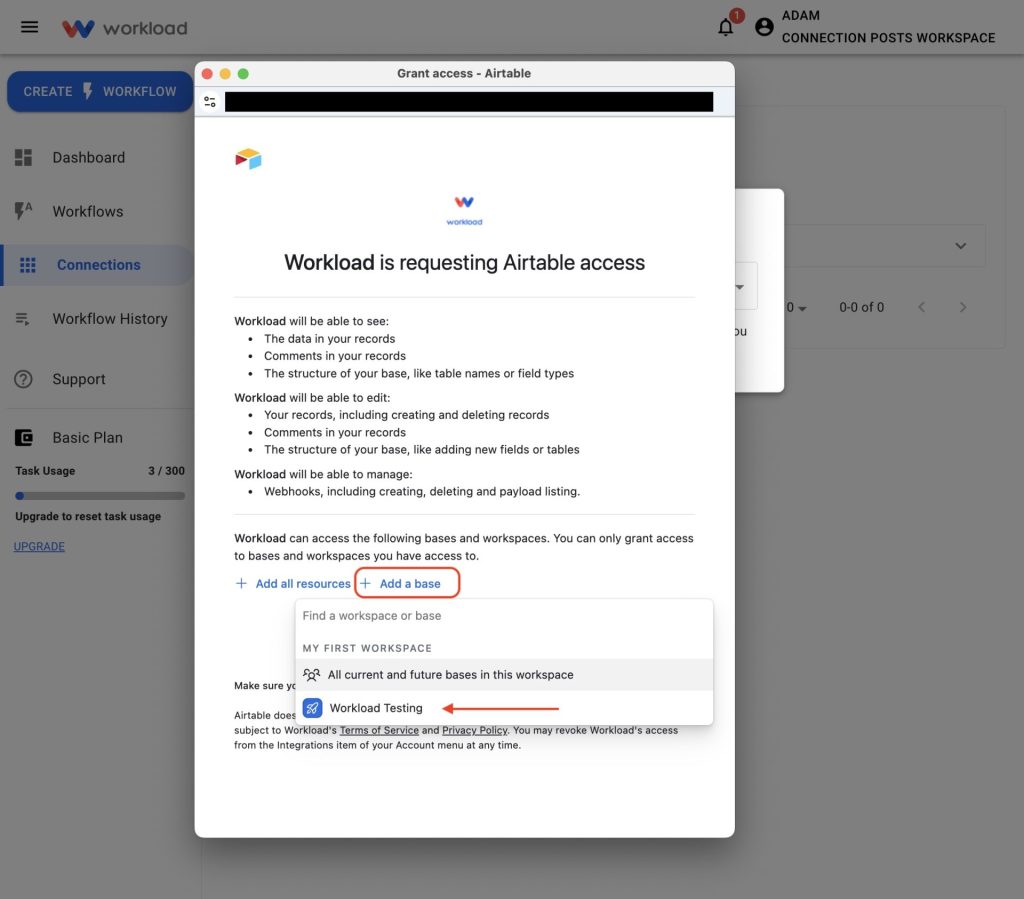This screenshot has height=899, width=1024.
Task: Click MY FIRST WORKSPACE heading
Action: point(367,648)
